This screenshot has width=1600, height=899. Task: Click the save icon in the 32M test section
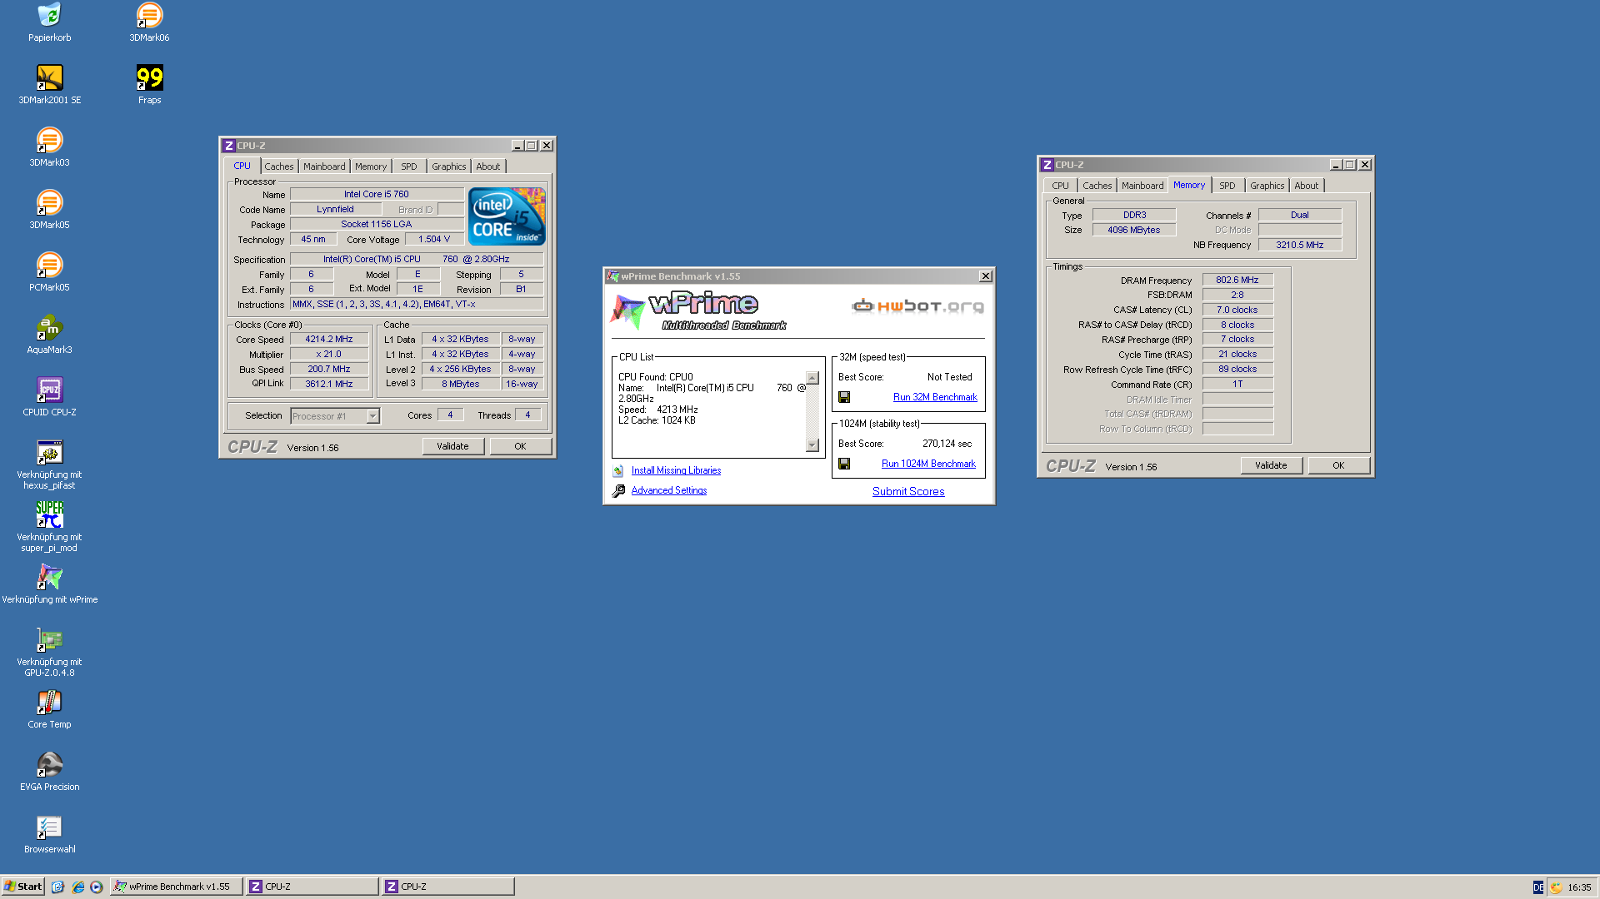(844, 397)
